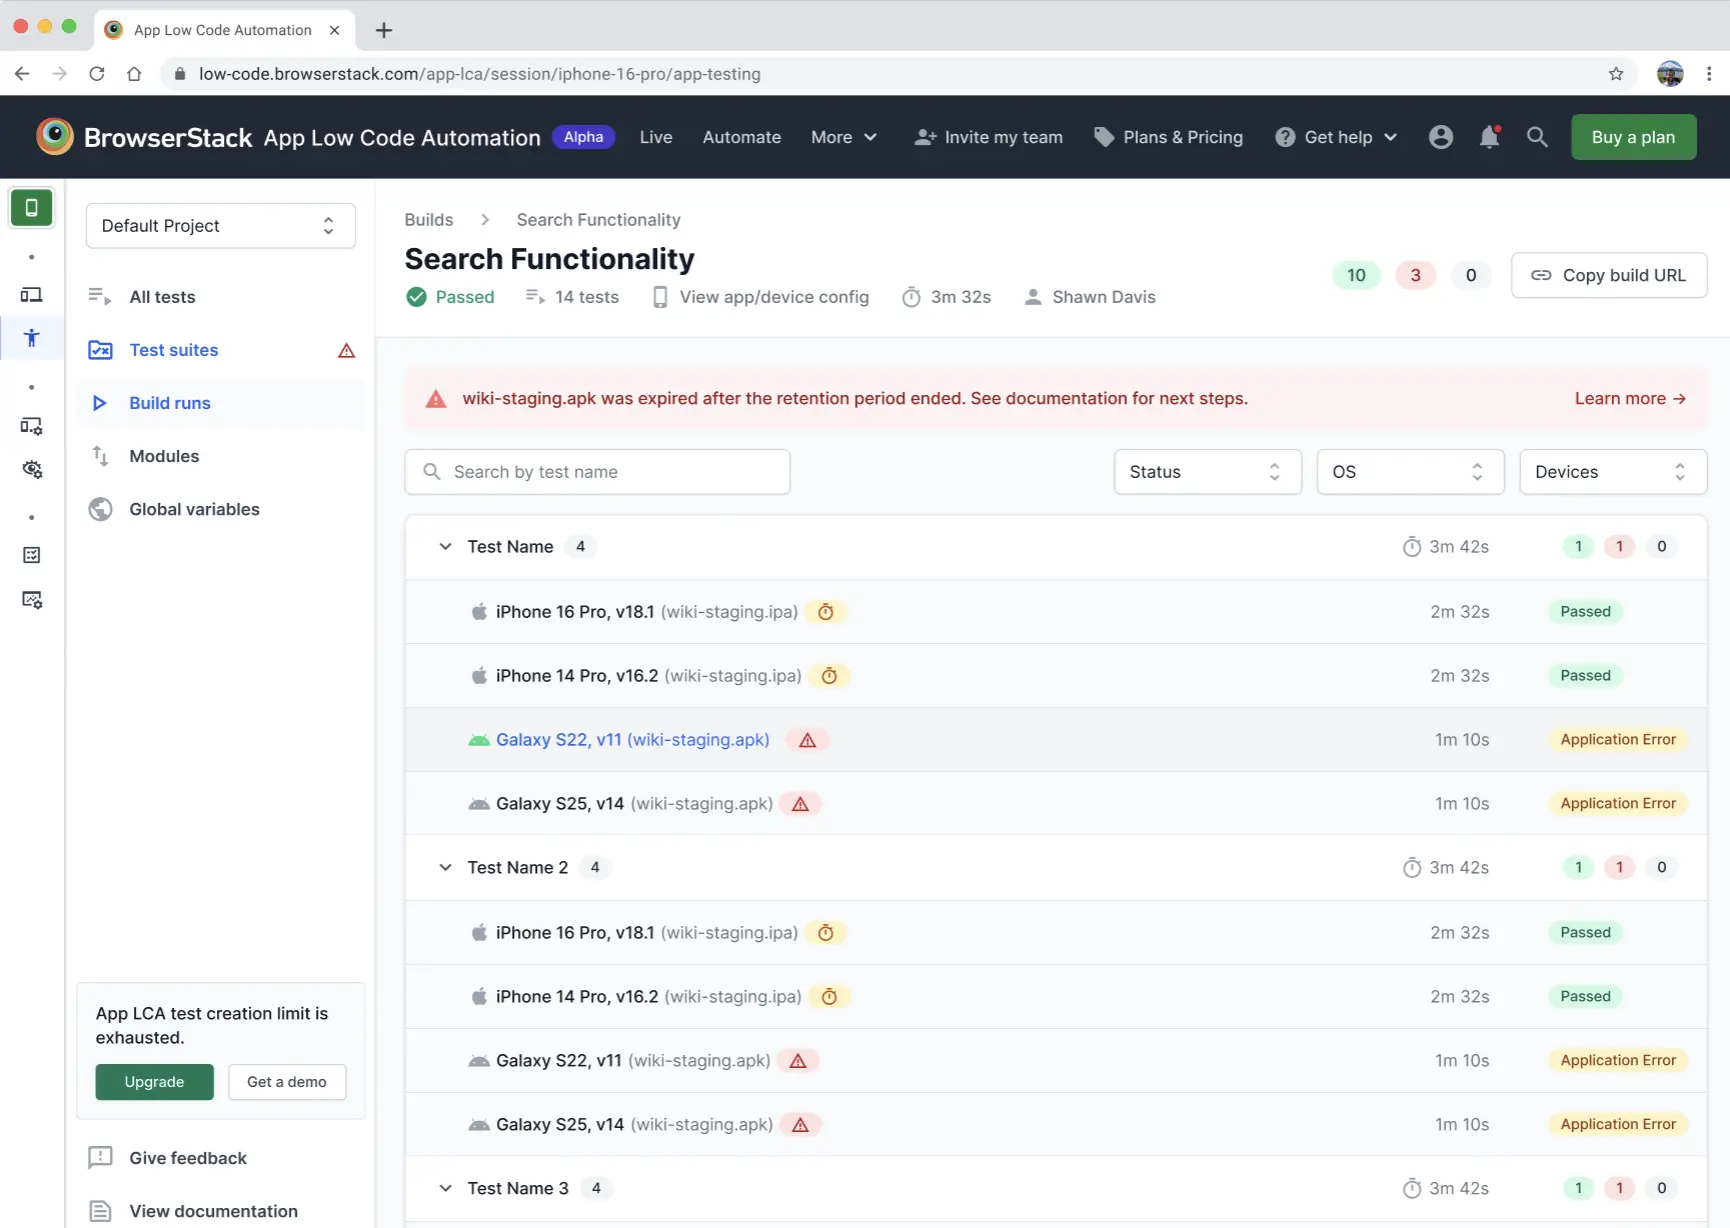
Task: Click the device settings icon in sidebar
Action: tap(31, 425)
